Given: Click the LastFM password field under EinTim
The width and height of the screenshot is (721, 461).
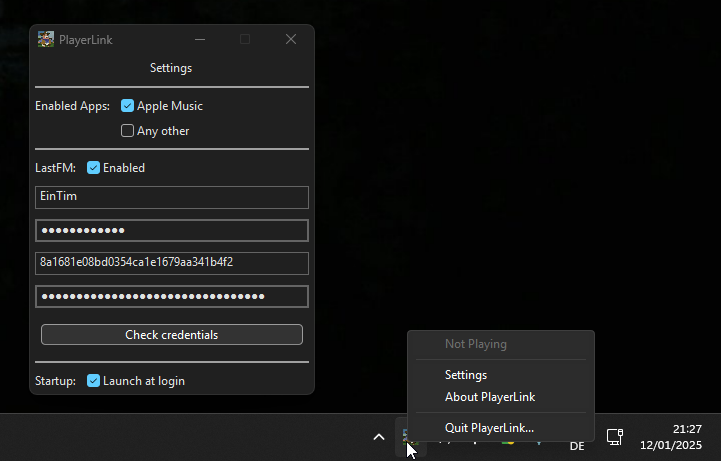Looking at the screenshot, I should [172, 230].
